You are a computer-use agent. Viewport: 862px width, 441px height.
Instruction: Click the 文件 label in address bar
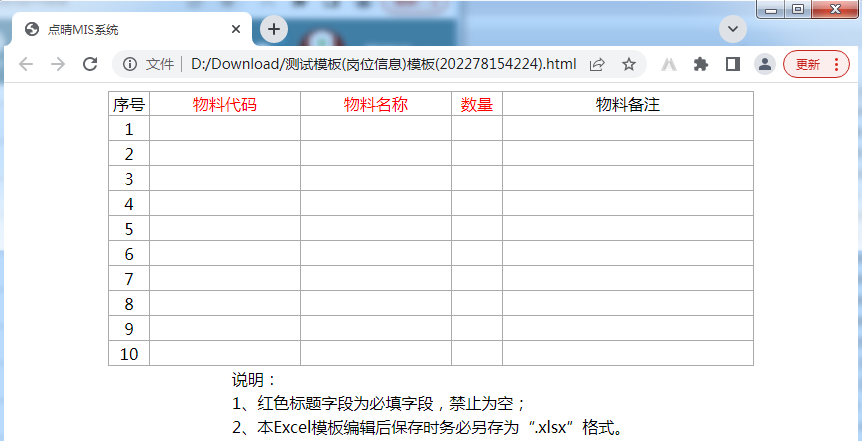tap(159, 64)
